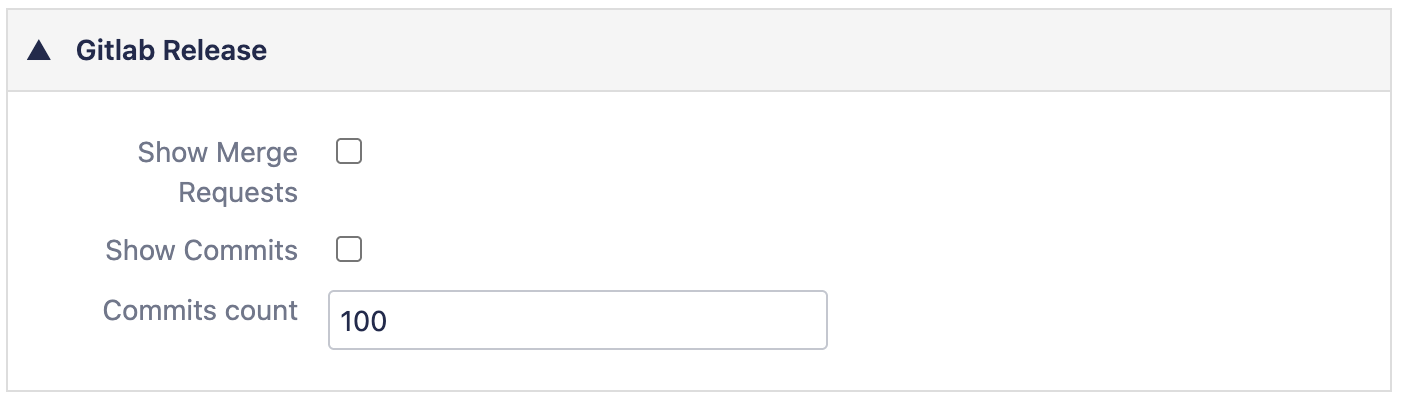
Task: Turn on merge requests display checkbox
Action: point(348,152)
